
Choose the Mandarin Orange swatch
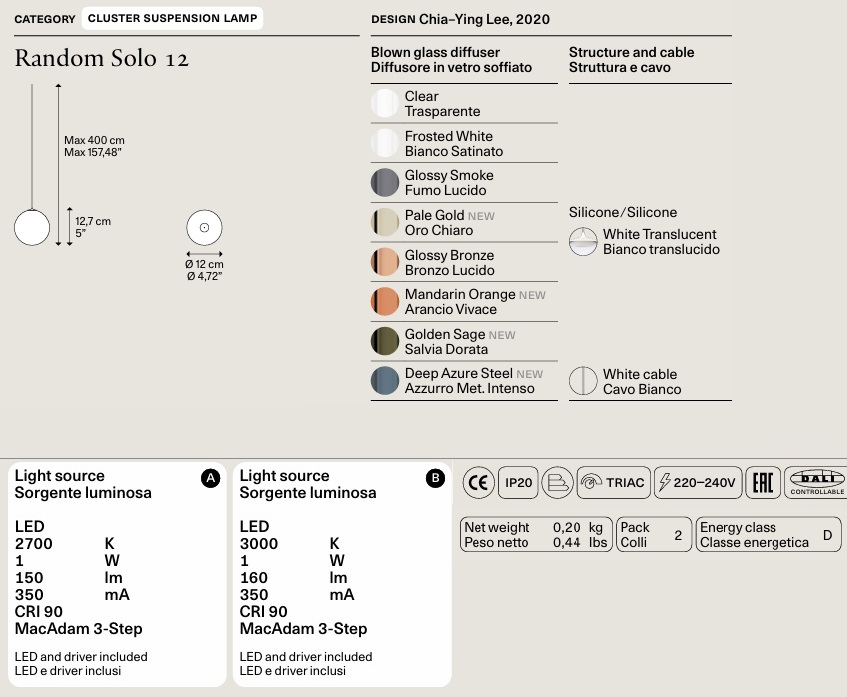click(x=385, y=301)
